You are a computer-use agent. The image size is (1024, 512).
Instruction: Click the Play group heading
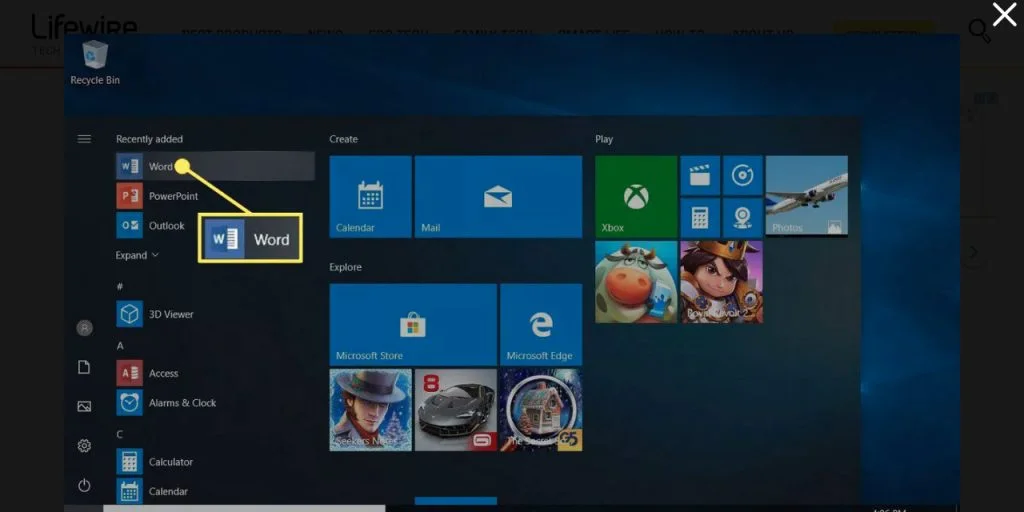pos(604,139)
